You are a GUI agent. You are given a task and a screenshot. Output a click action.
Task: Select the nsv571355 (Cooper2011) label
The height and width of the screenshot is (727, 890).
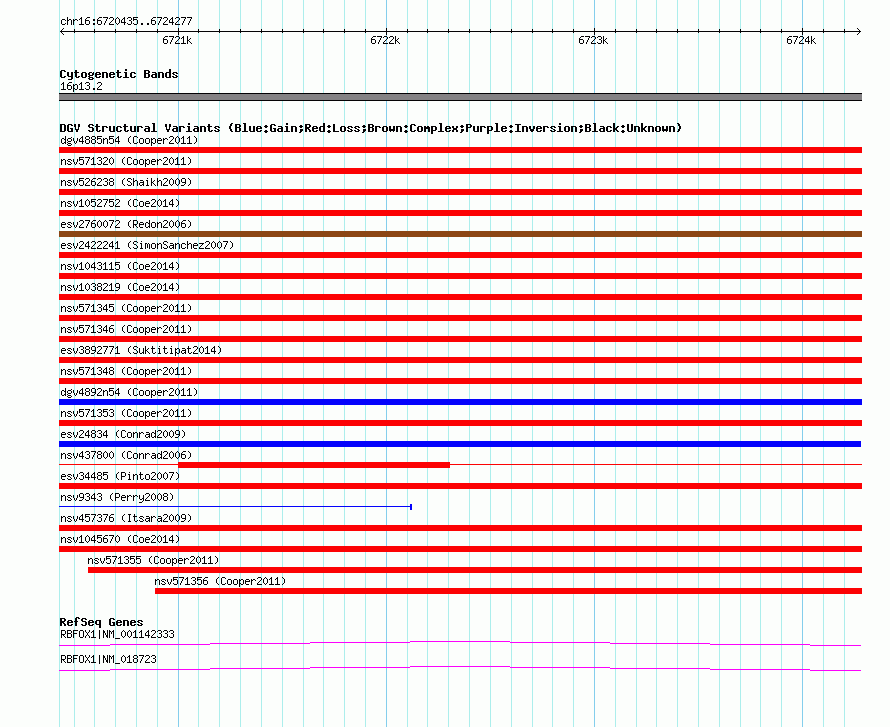[x=153, y=560]
